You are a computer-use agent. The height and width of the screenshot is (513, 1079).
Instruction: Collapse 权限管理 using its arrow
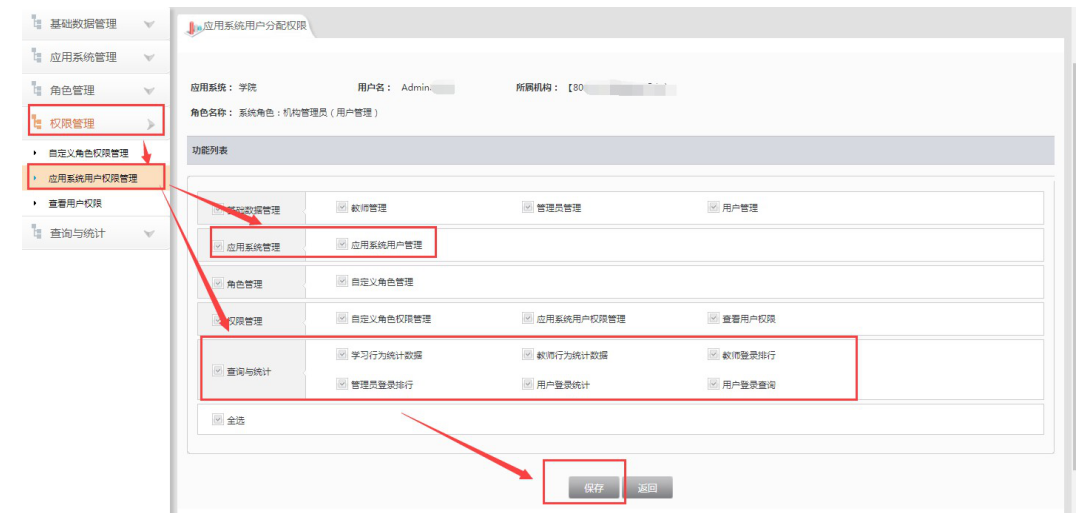coord(151,124)
